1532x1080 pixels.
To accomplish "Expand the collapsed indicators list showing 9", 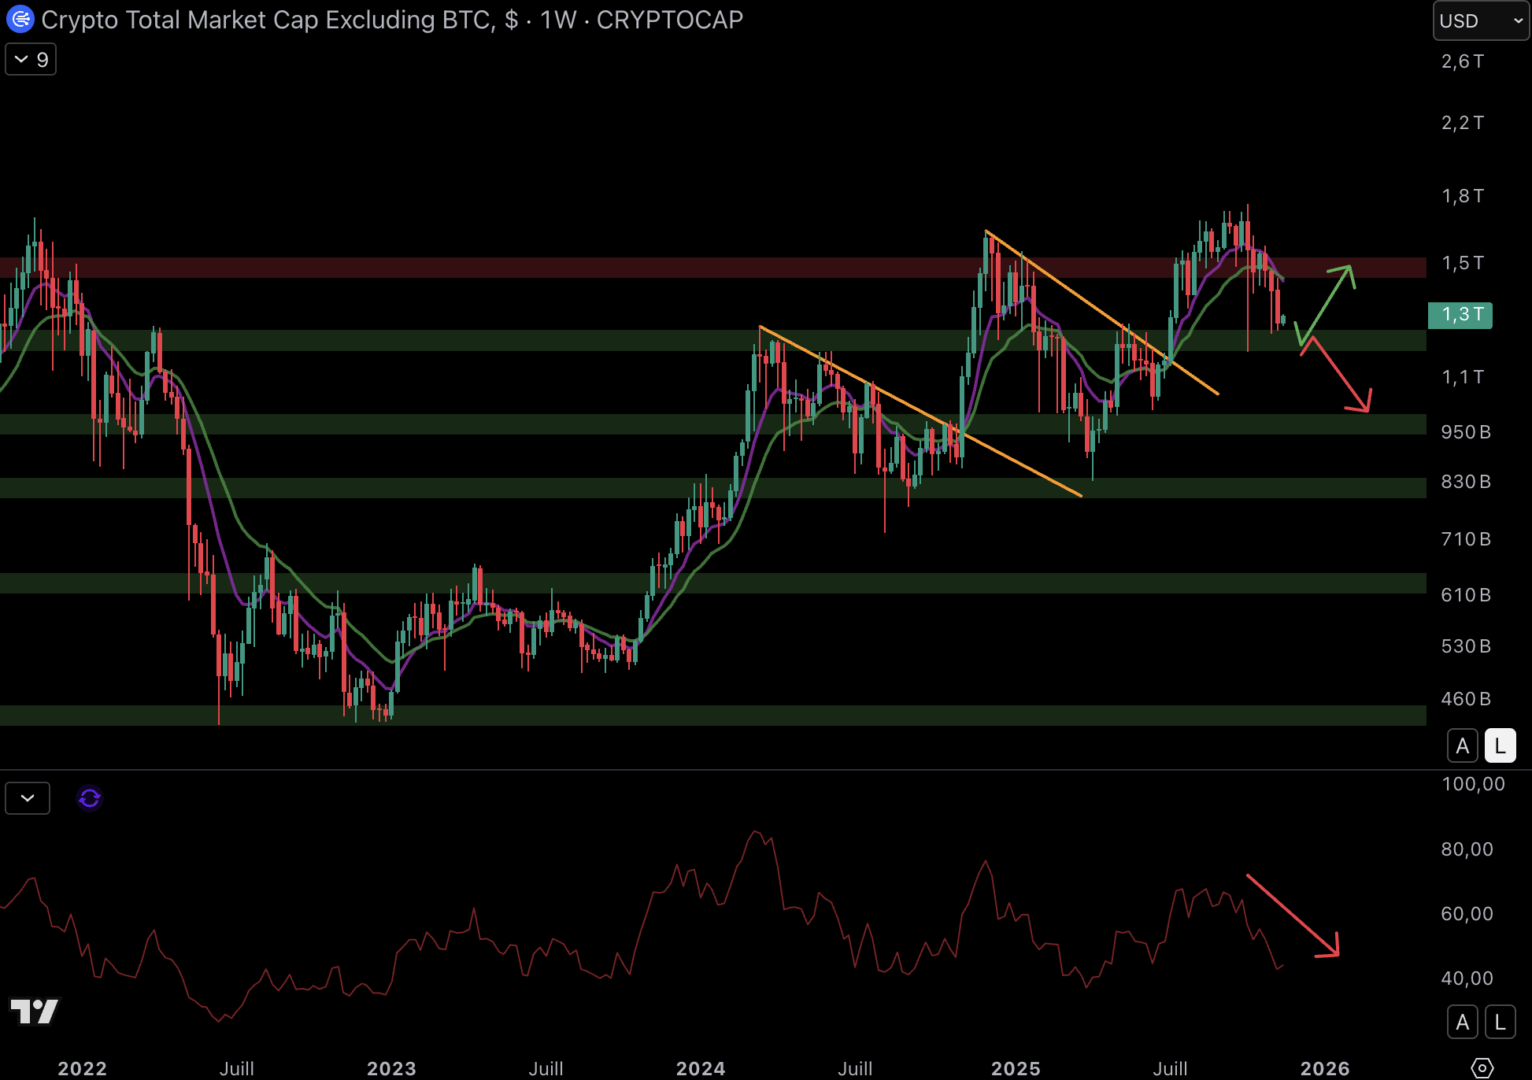I will (31, 60).
